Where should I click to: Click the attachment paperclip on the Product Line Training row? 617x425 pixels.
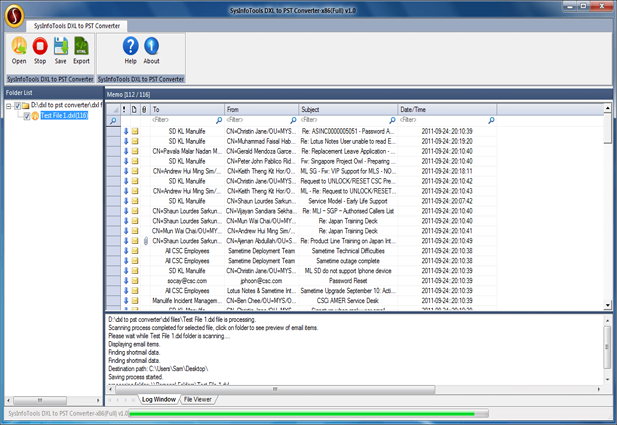145,241
